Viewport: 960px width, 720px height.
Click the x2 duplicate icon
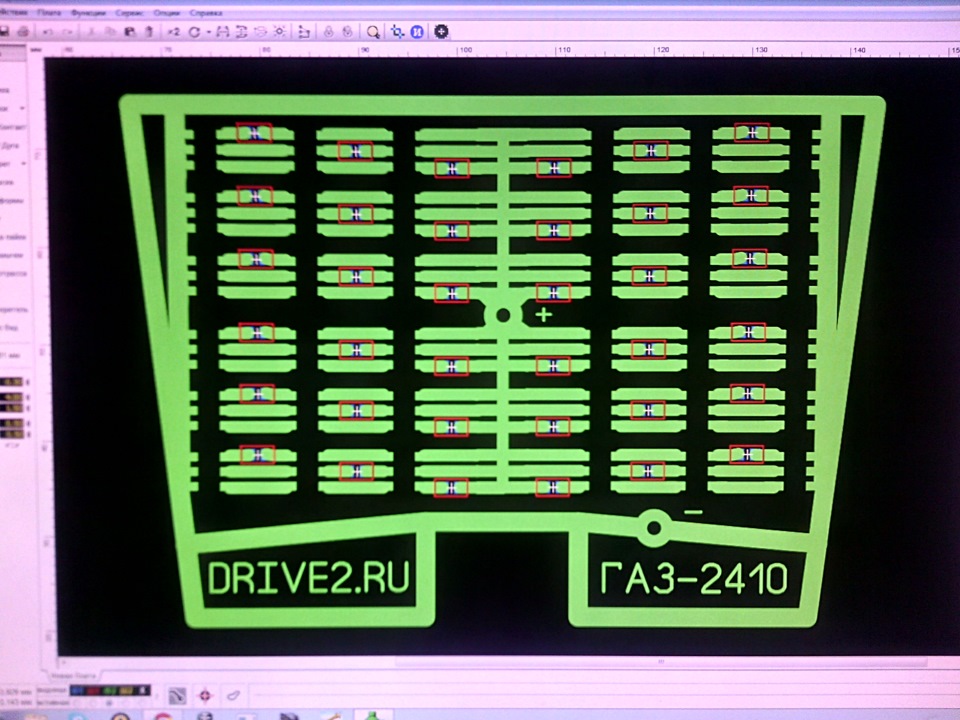click(174, 32)
